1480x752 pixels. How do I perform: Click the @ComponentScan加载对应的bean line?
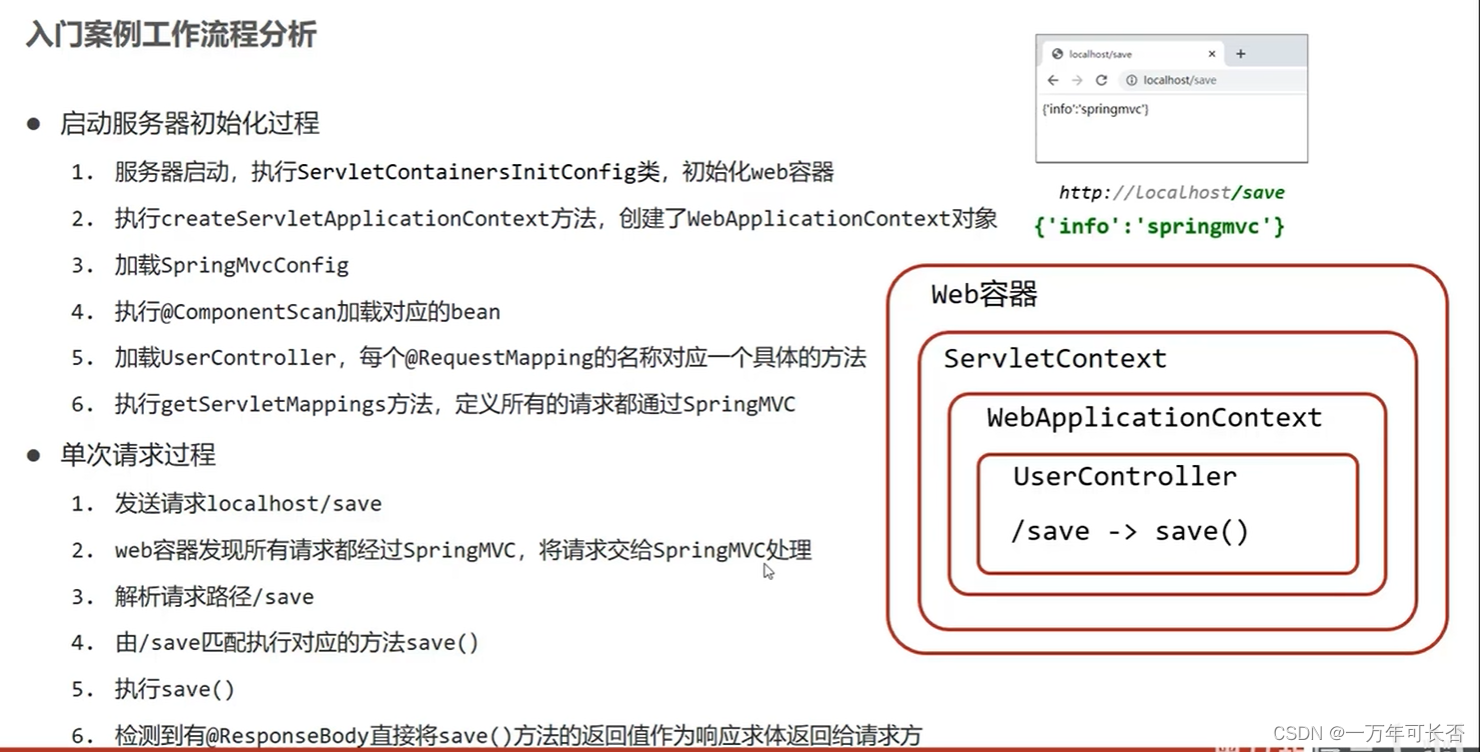(307, 312)
